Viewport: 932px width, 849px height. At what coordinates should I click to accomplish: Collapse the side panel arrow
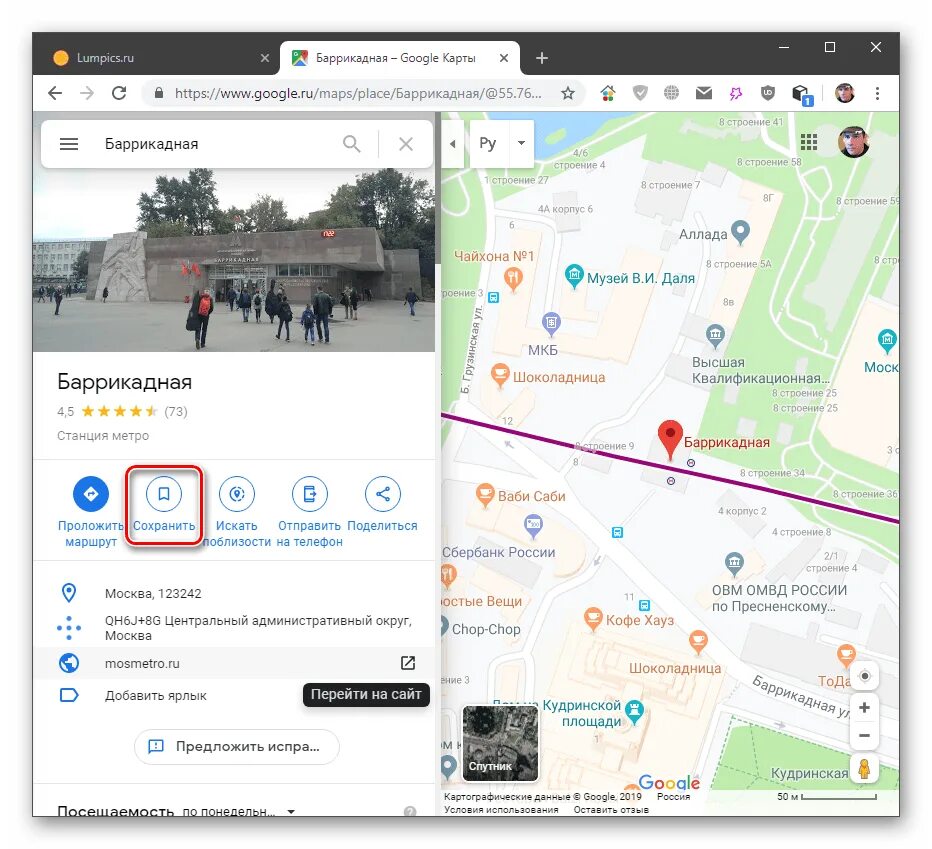[452, 144]
